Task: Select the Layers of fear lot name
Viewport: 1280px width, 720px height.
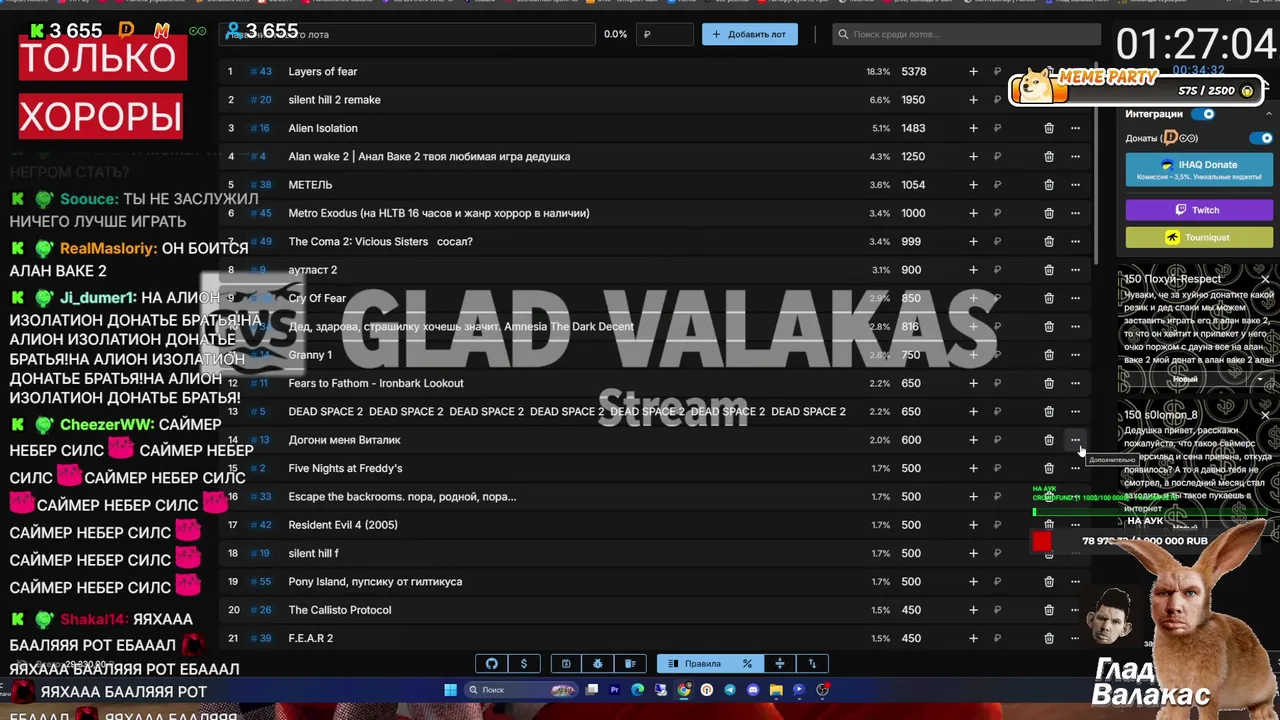Action: click(x=323, y=71)
